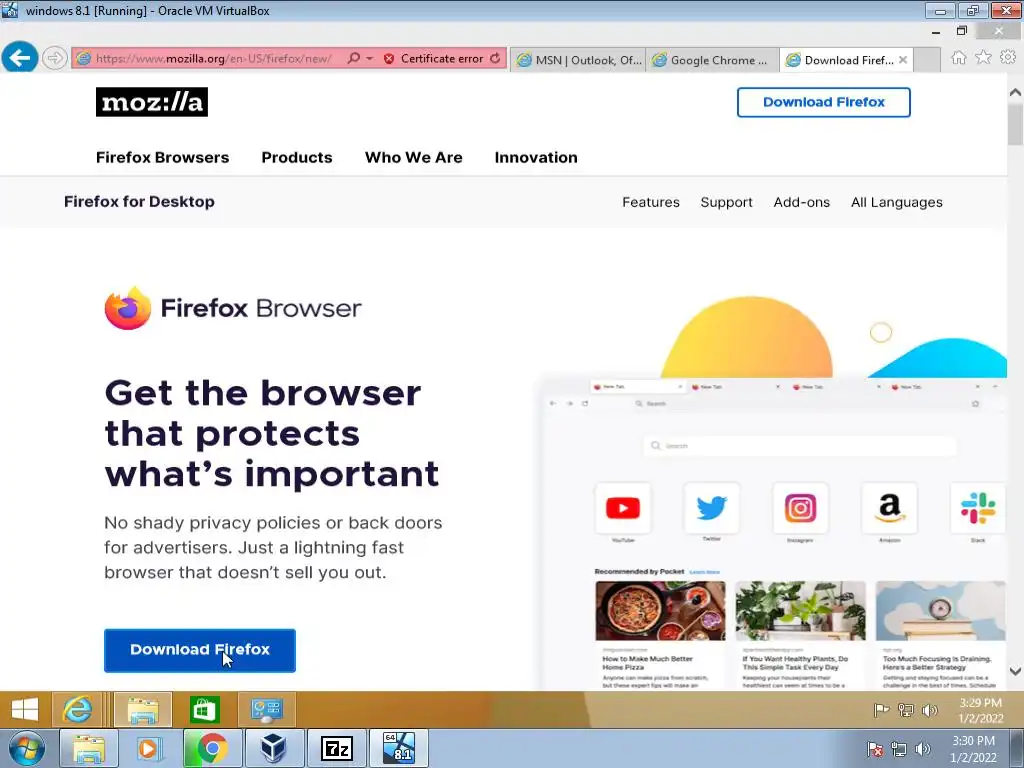This screenshot has width=1024, height=768.
Task: Go to Add-ons link
Action: 801,202
